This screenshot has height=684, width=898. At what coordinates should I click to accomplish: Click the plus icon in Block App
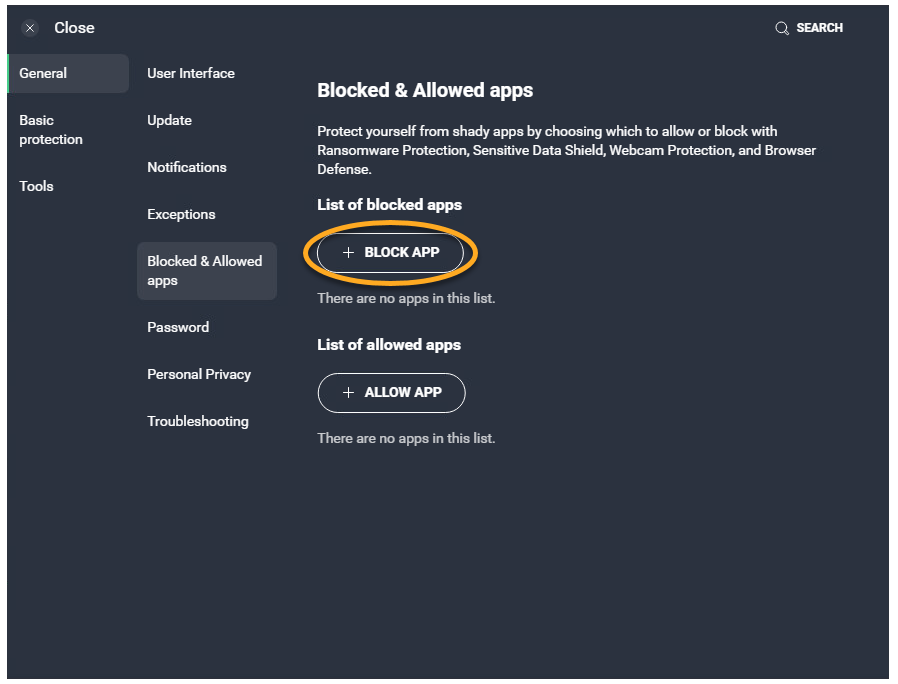(348, 253)
